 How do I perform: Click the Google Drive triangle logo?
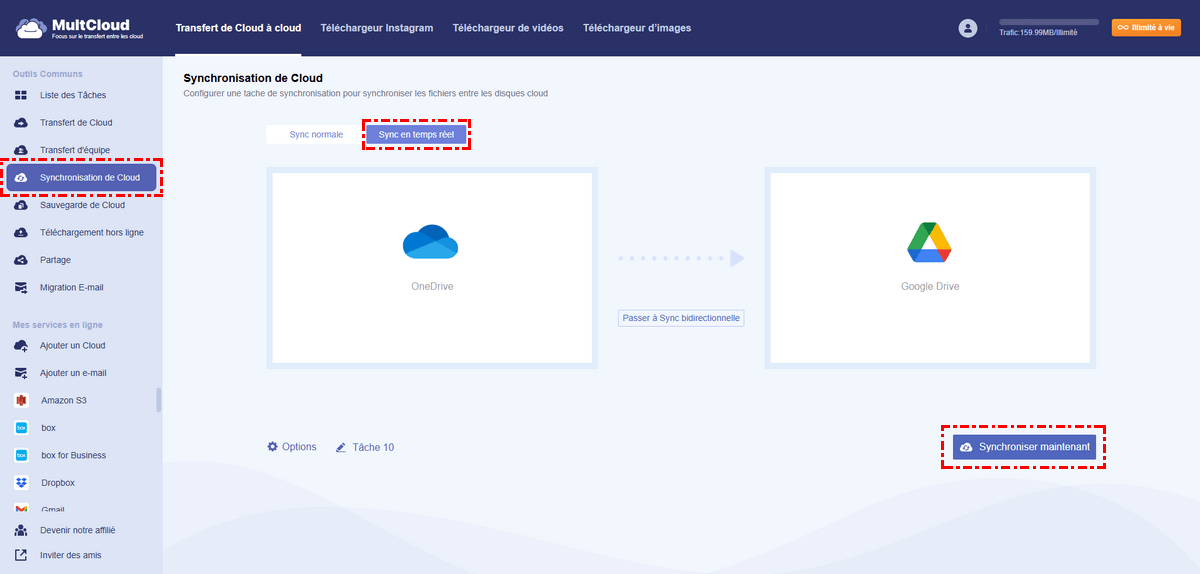(x=928, y=242)
